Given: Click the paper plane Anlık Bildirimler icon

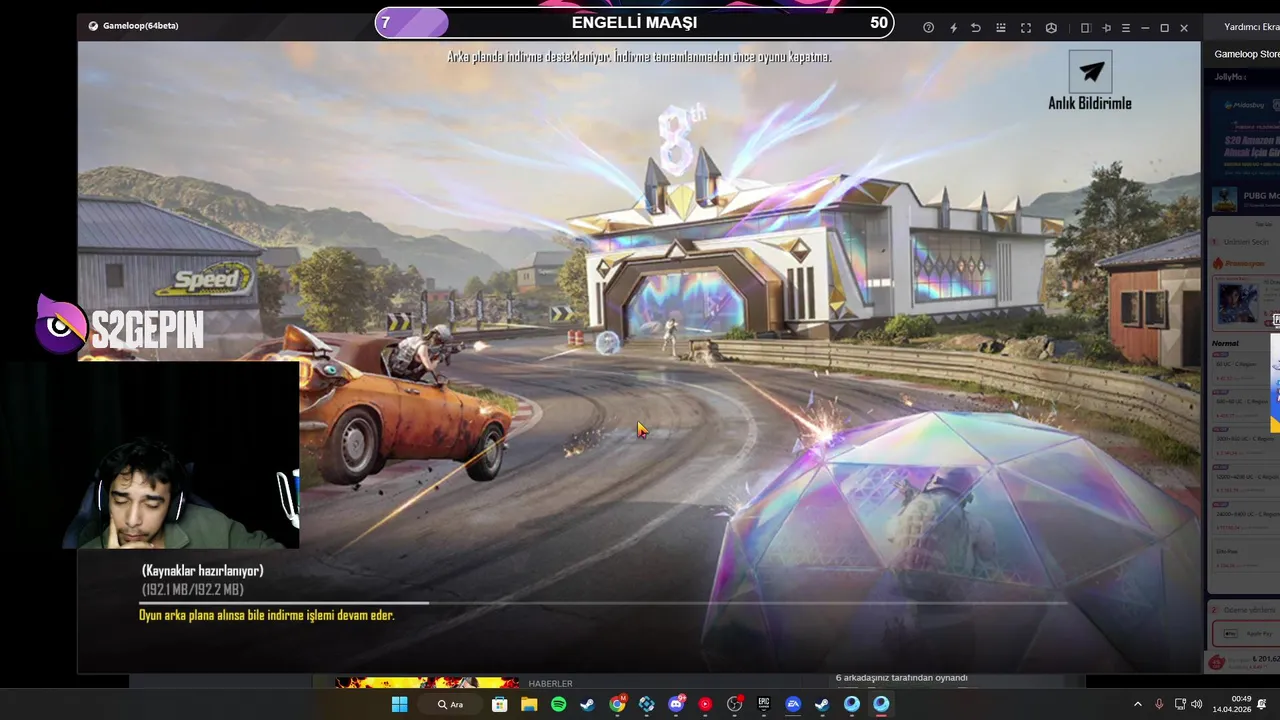Looking at the screenshot, I should click(x=1091, y=71).
